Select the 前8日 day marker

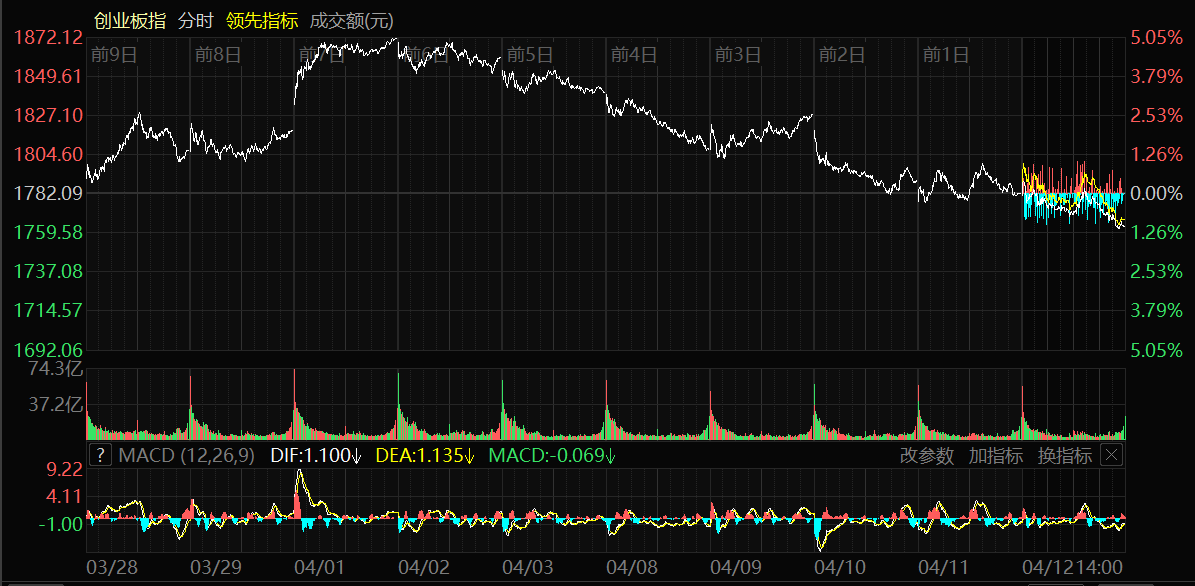tap(218, 54)
